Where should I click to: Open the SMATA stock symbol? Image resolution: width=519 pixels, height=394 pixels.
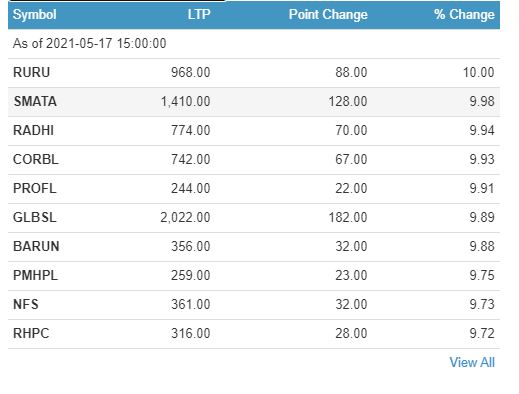[35, 101]
